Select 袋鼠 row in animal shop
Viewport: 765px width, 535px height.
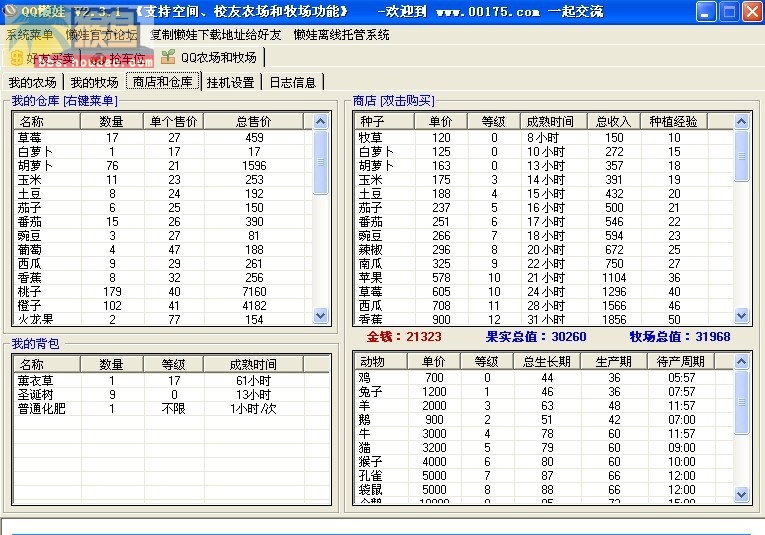coord(544,489)
